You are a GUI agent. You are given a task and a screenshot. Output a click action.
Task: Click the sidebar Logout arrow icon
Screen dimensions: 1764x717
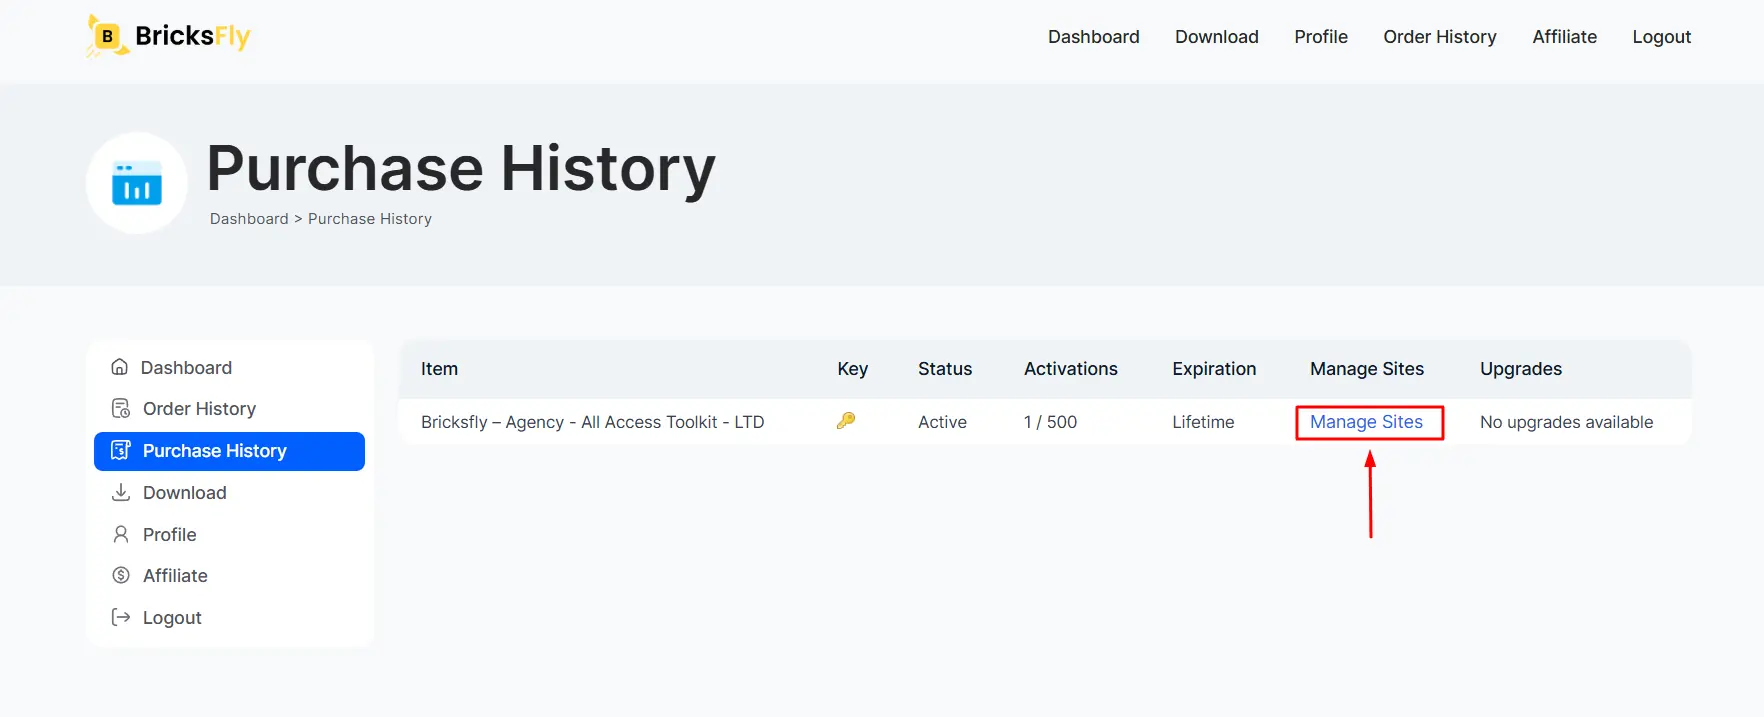pyautogui.click(x=121, y=617)
